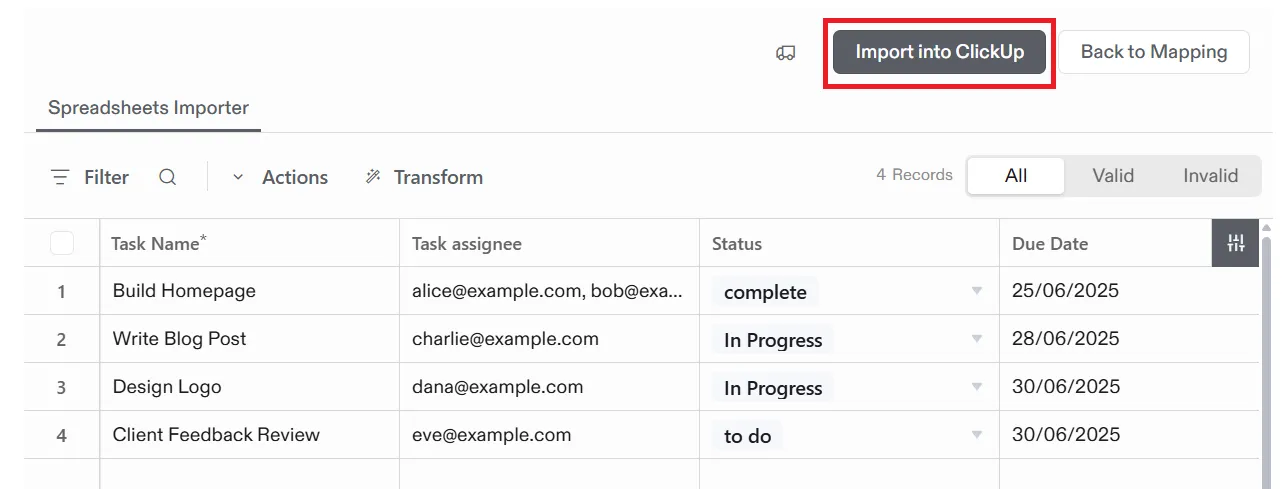This screenshot has width=1282, height=489.
Task: Click the truck icon beside Import button
Action: click(786, 53)
